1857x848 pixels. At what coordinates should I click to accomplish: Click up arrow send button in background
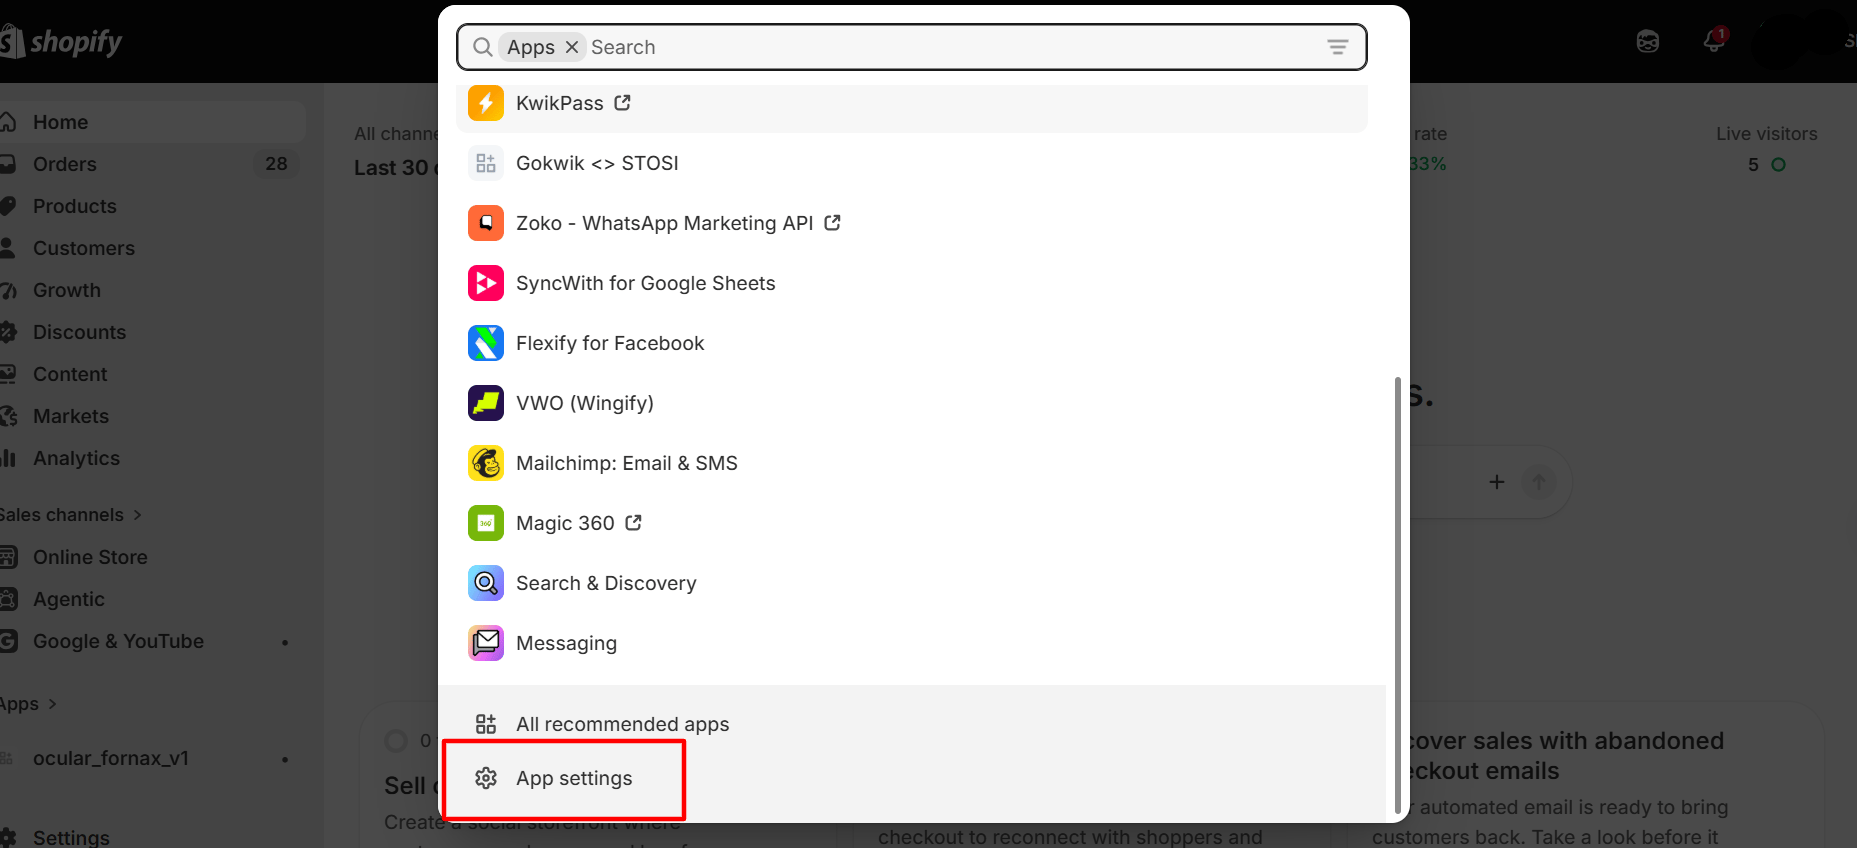(x=1539, y=482)
